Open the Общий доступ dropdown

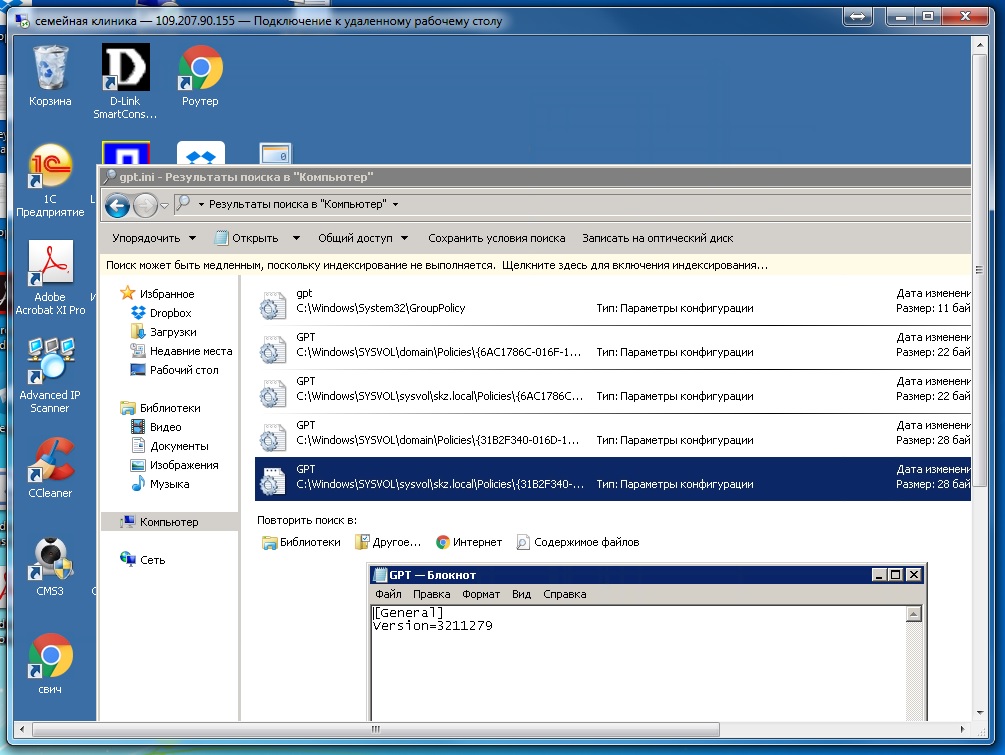pyautogui.click(x=363, y=238)
